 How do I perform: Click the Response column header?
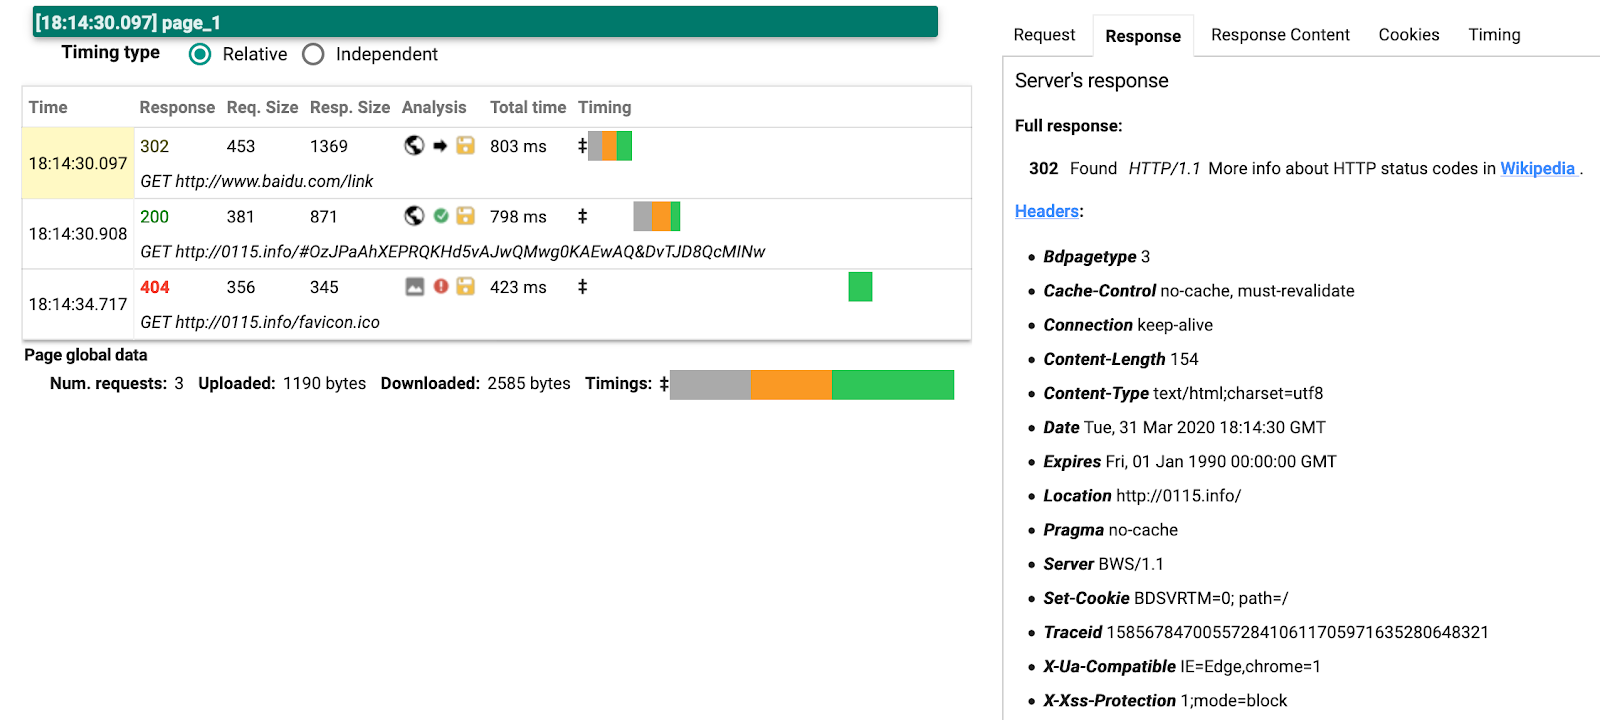tap(177, 107)
